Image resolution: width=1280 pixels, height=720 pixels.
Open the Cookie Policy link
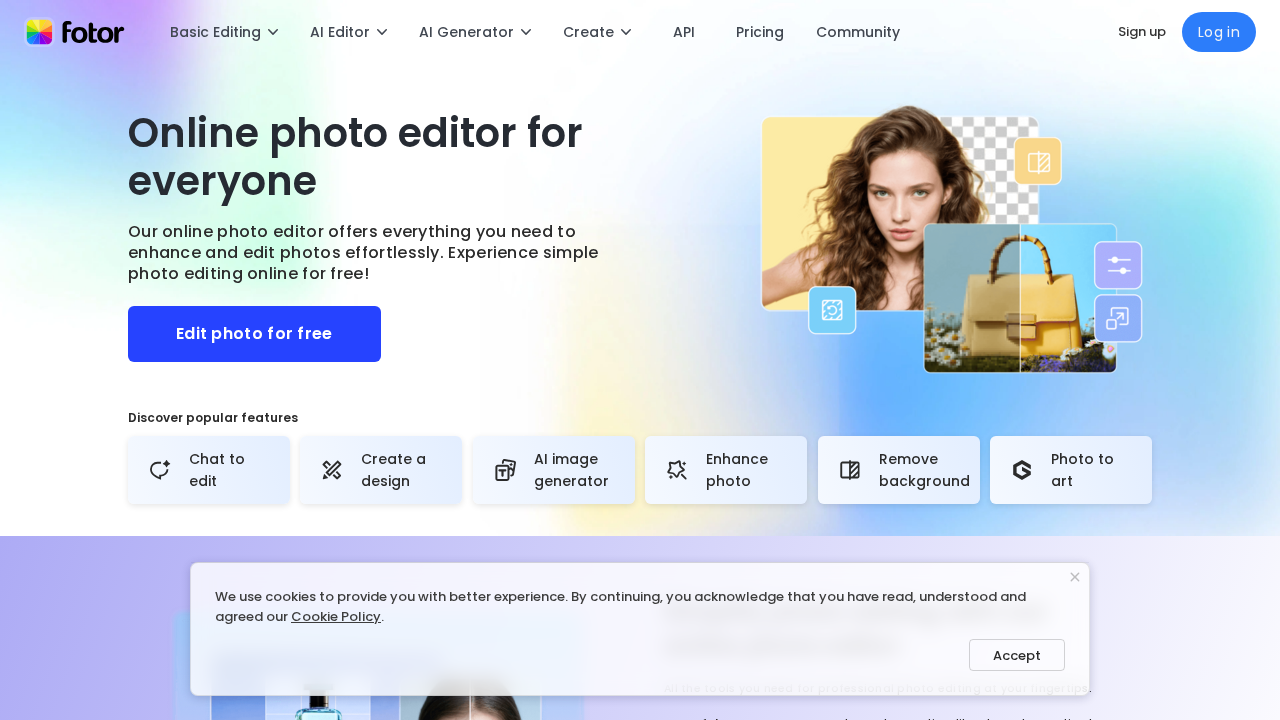[x=336, y=617]
